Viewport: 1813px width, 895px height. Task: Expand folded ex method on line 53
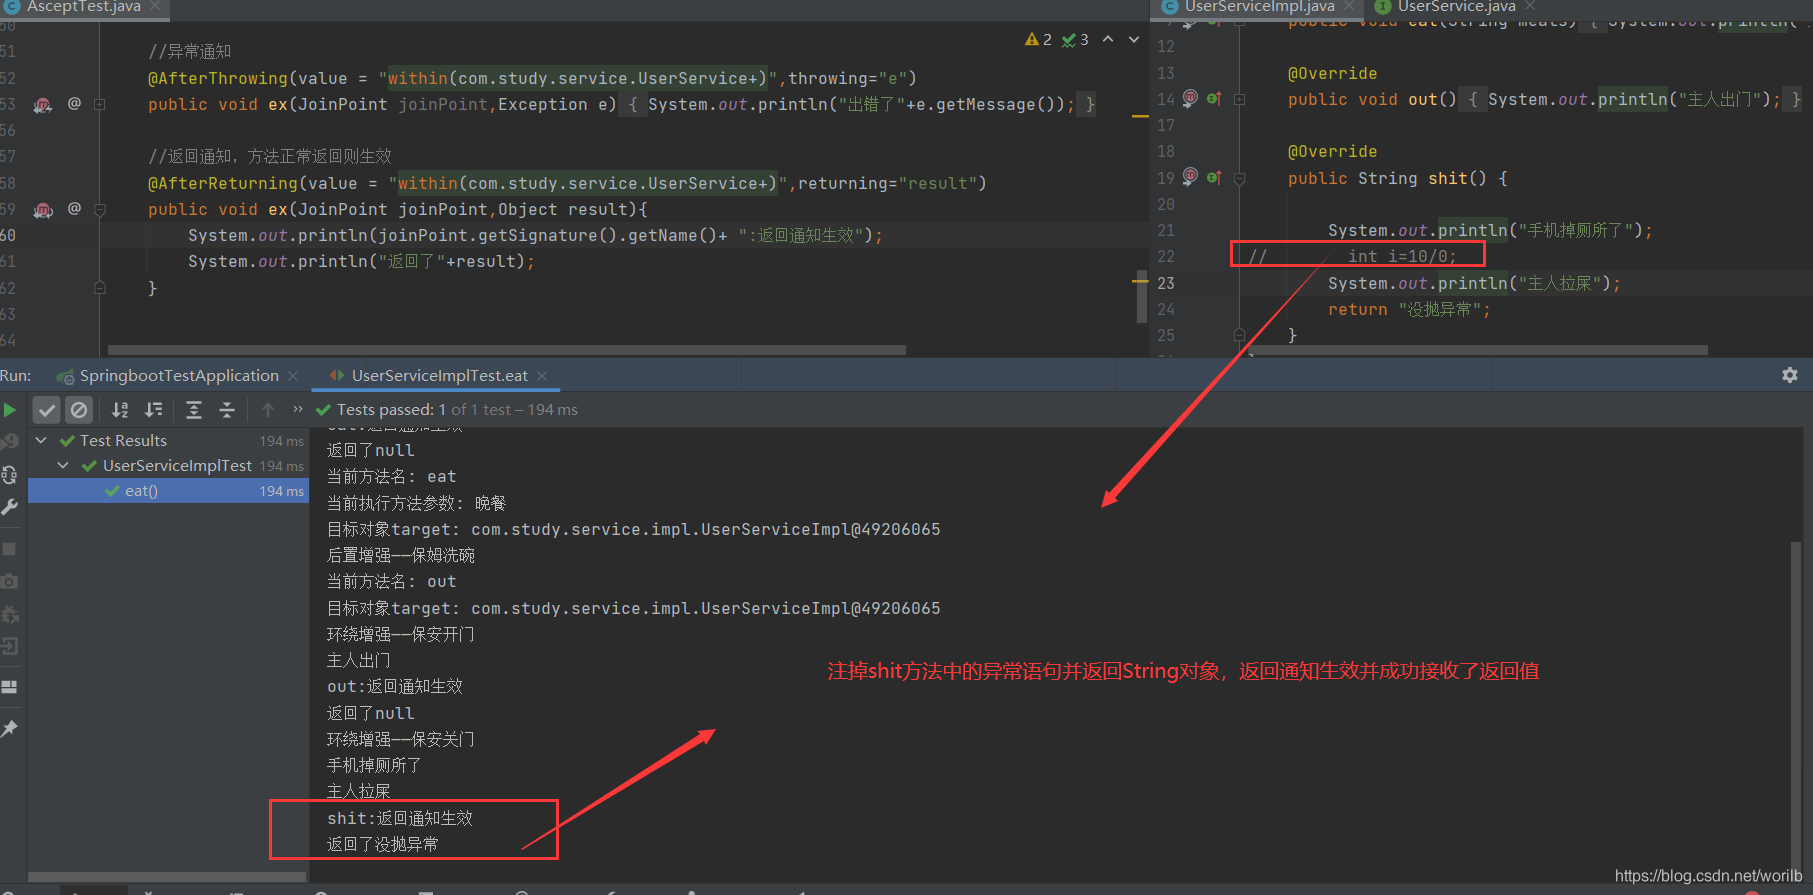coord(100,104)
